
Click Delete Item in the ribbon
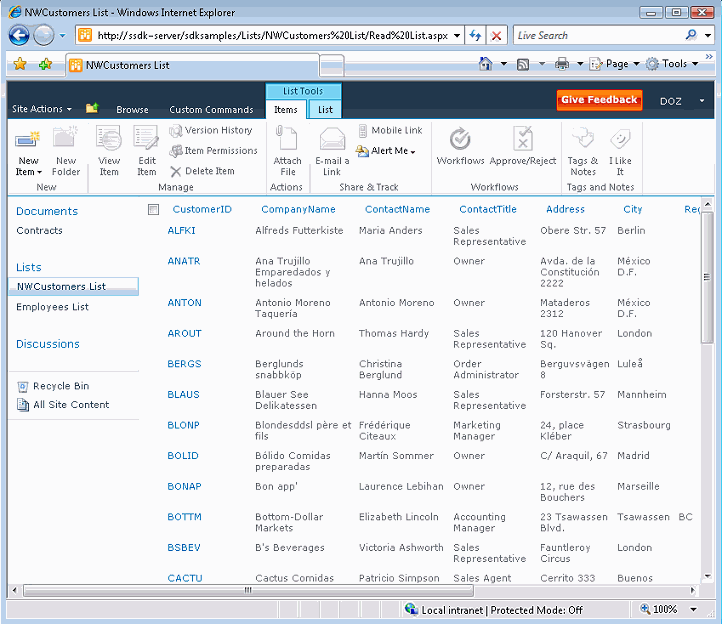202,171
